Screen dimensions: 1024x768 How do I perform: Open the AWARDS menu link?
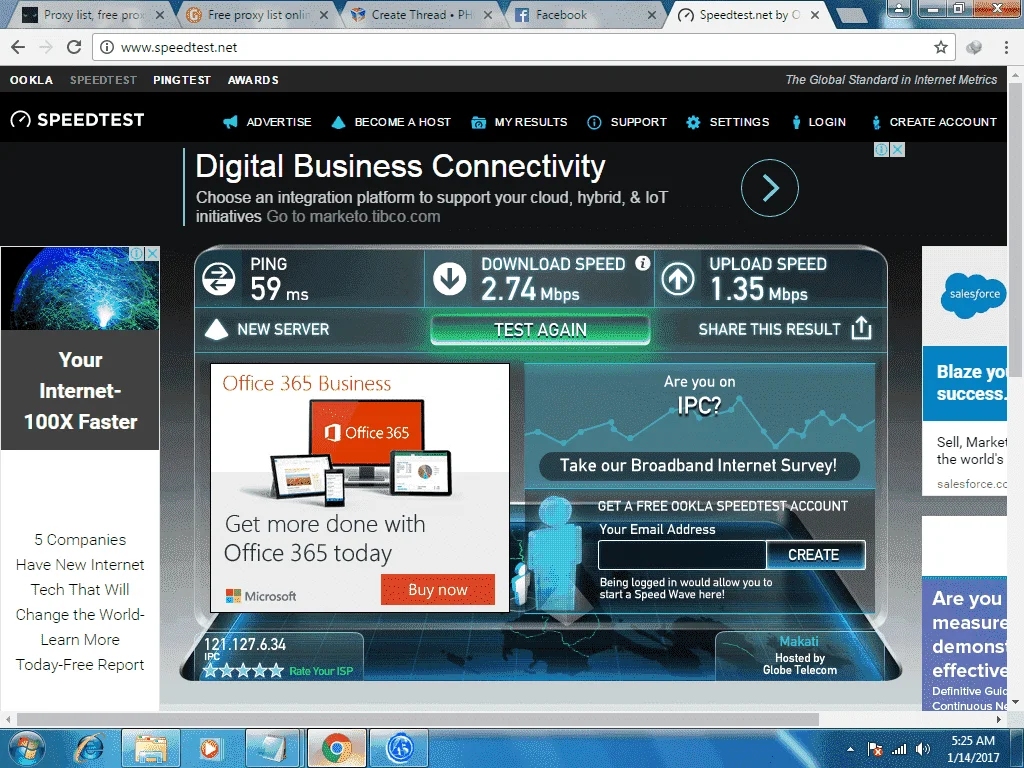point(253,80)
